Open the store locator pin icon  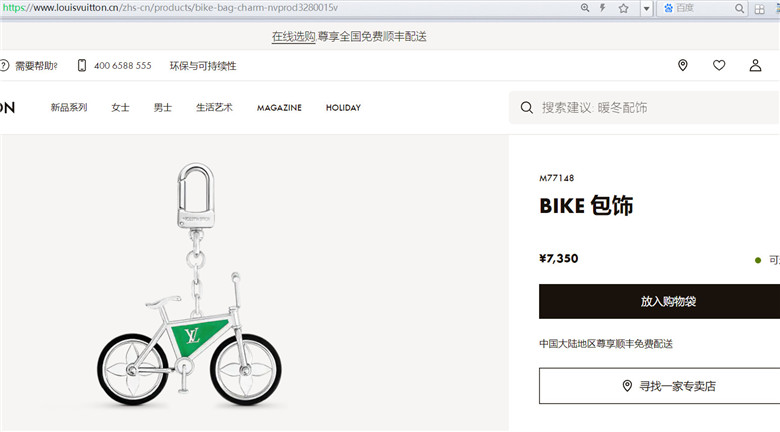click(x=682, y=65)
